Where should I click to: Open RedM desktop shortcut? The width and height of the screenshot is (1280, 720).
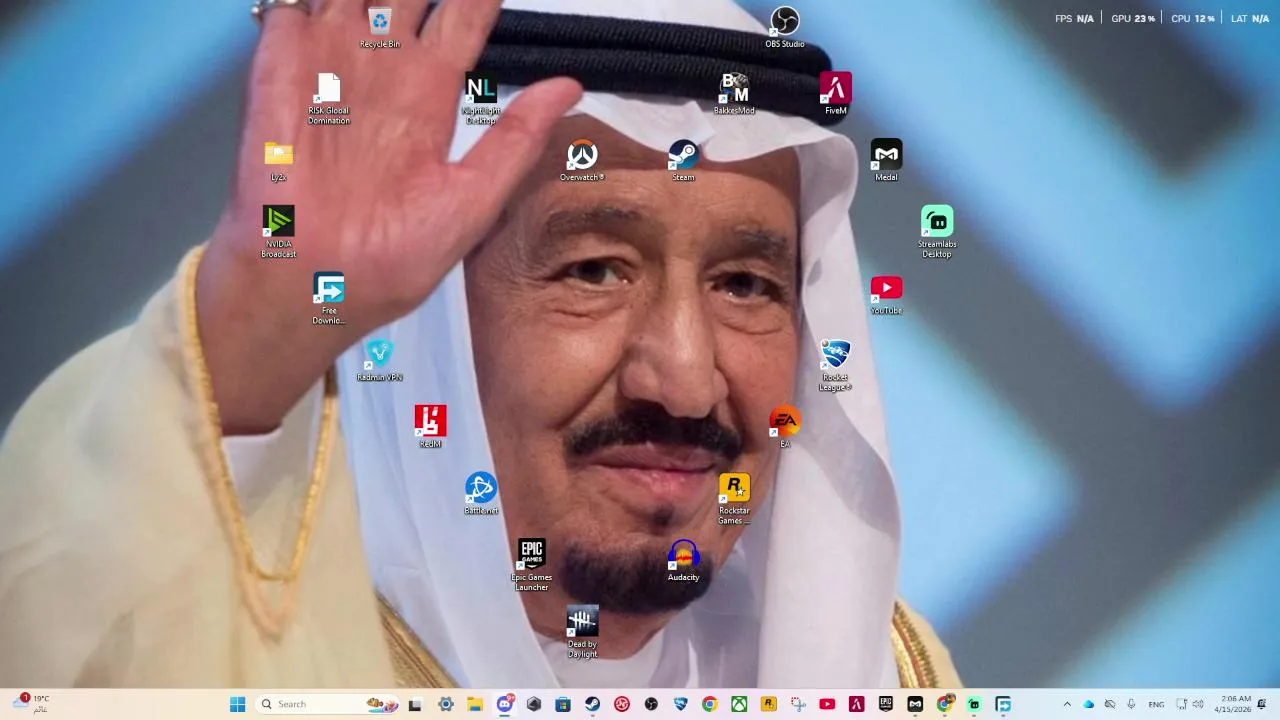430,428
